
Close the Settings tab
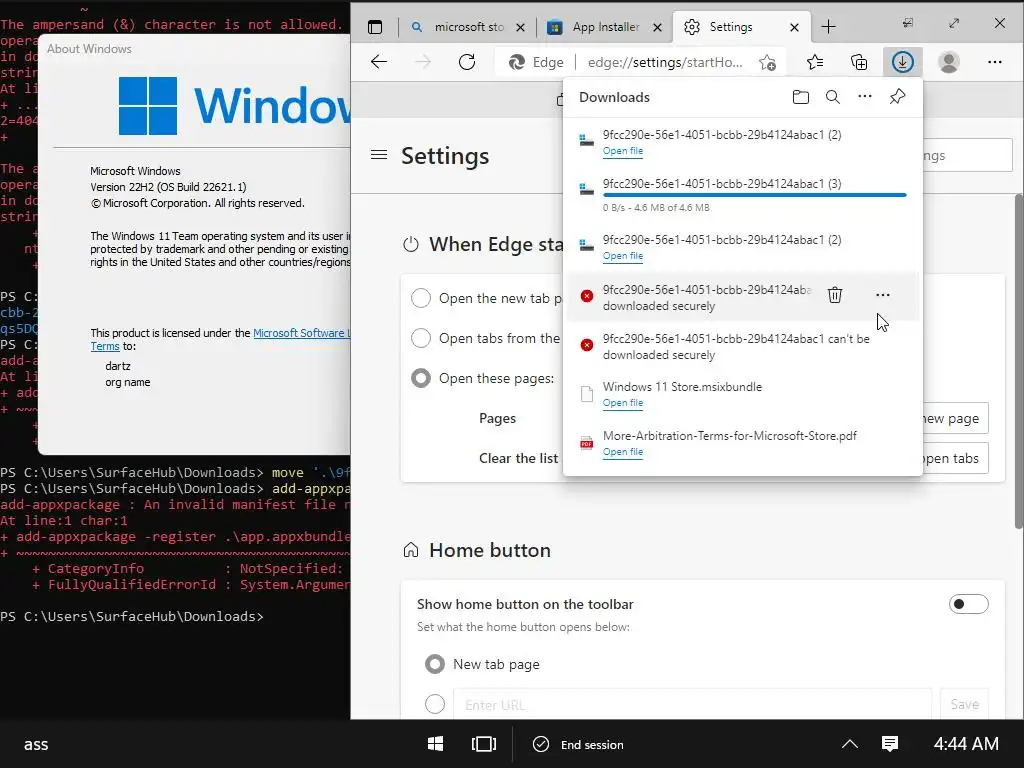point(794,27)
